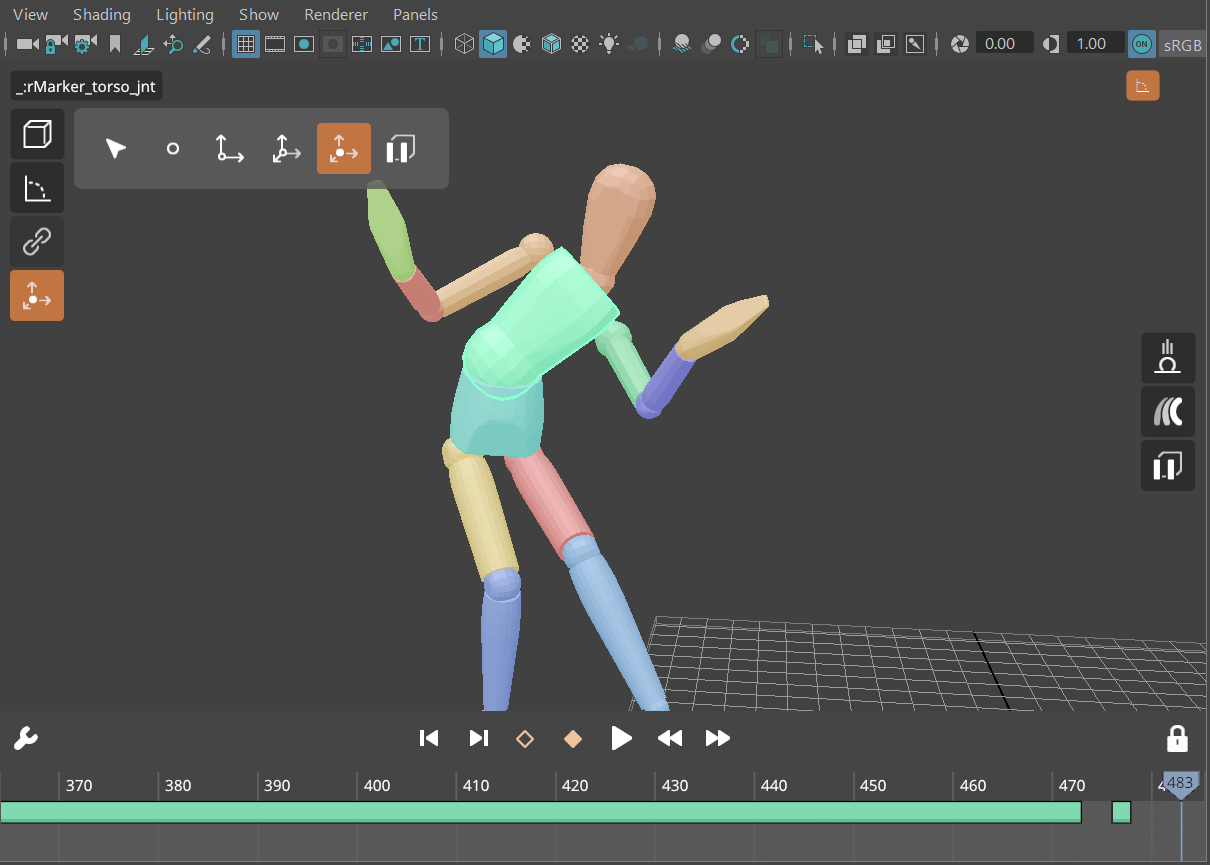Open the Shading menu
The width and height of the screenshot is (1210, 865).
[x=101, y=15]
